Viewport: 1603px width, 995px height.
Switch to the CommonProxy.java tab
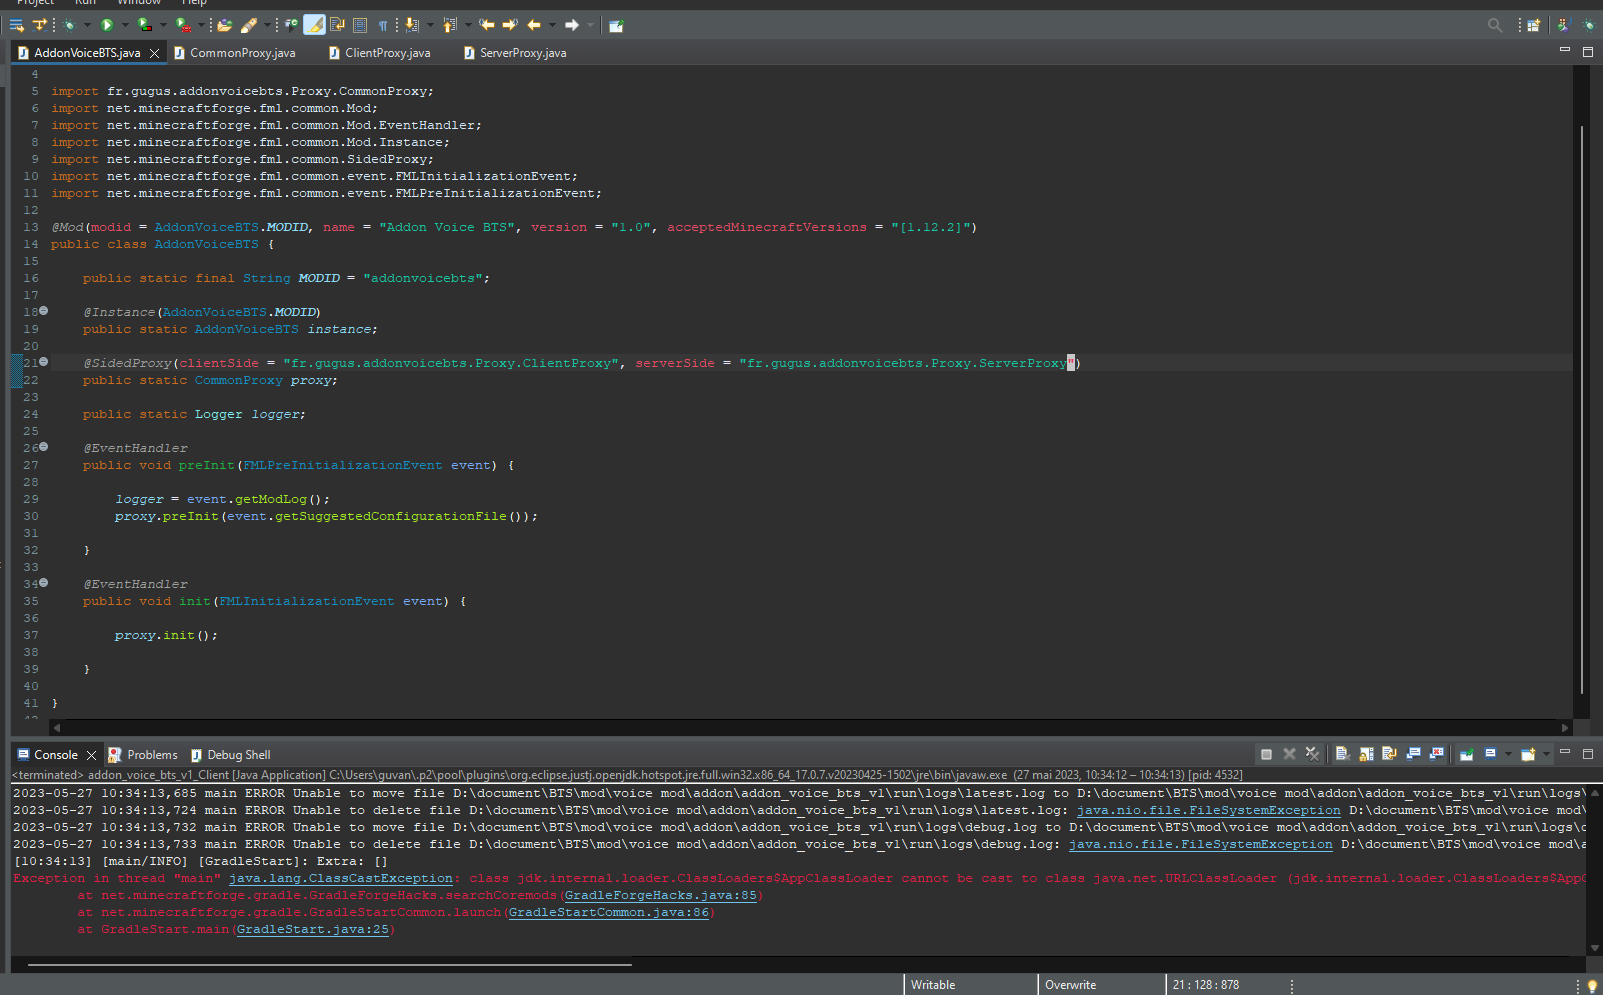[x=242, y=53]
